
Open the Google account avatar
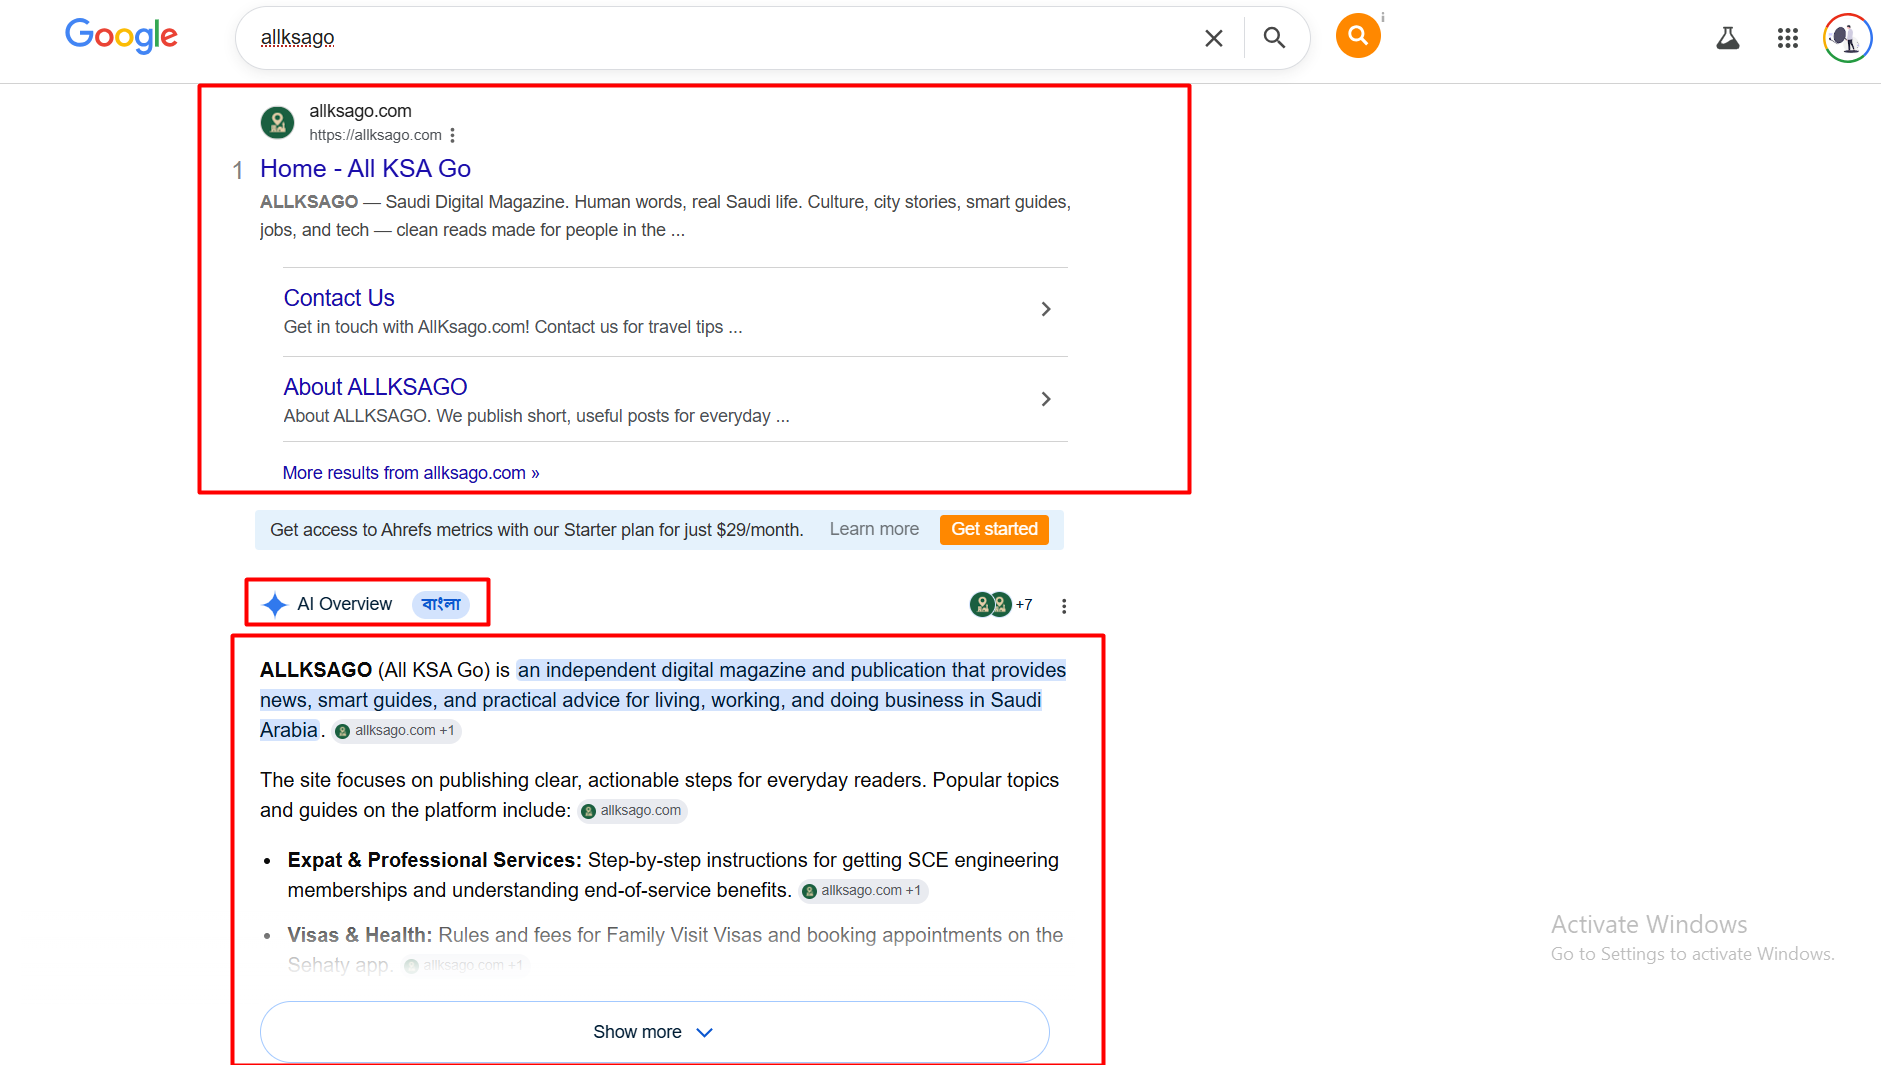(1847, 38)
